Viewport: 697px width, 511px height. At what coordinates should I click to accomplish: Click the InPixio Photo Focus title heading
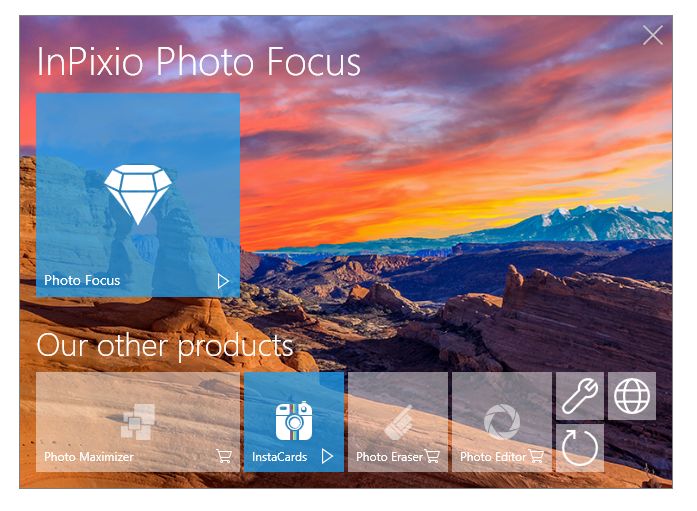198,61
